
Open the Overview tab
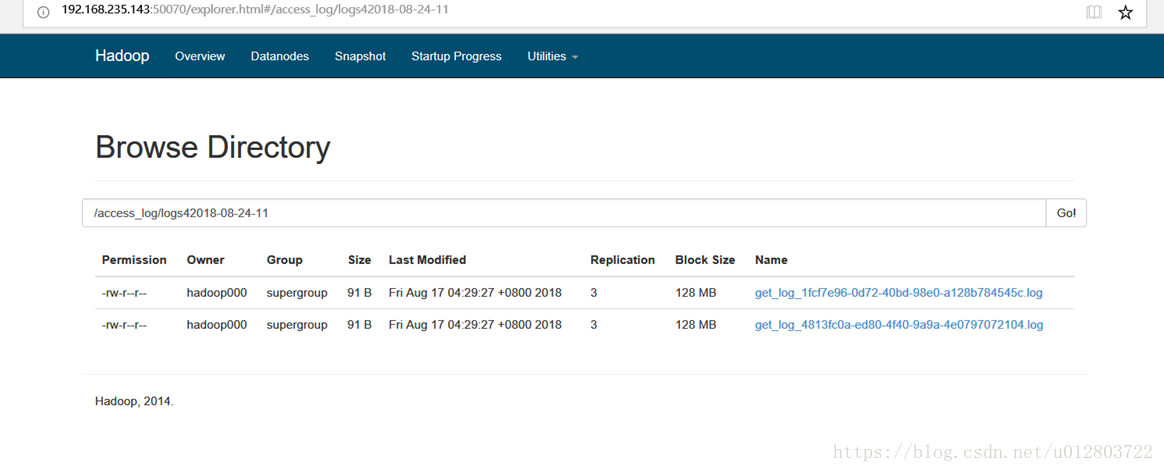click(200, 56)
